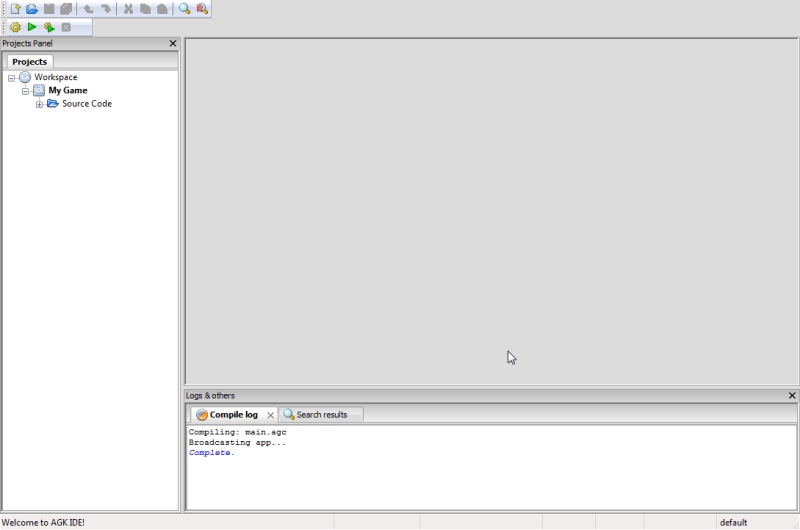Click the My Game project icon
This screenshot has height=530, width=800.
pos(39,91)
